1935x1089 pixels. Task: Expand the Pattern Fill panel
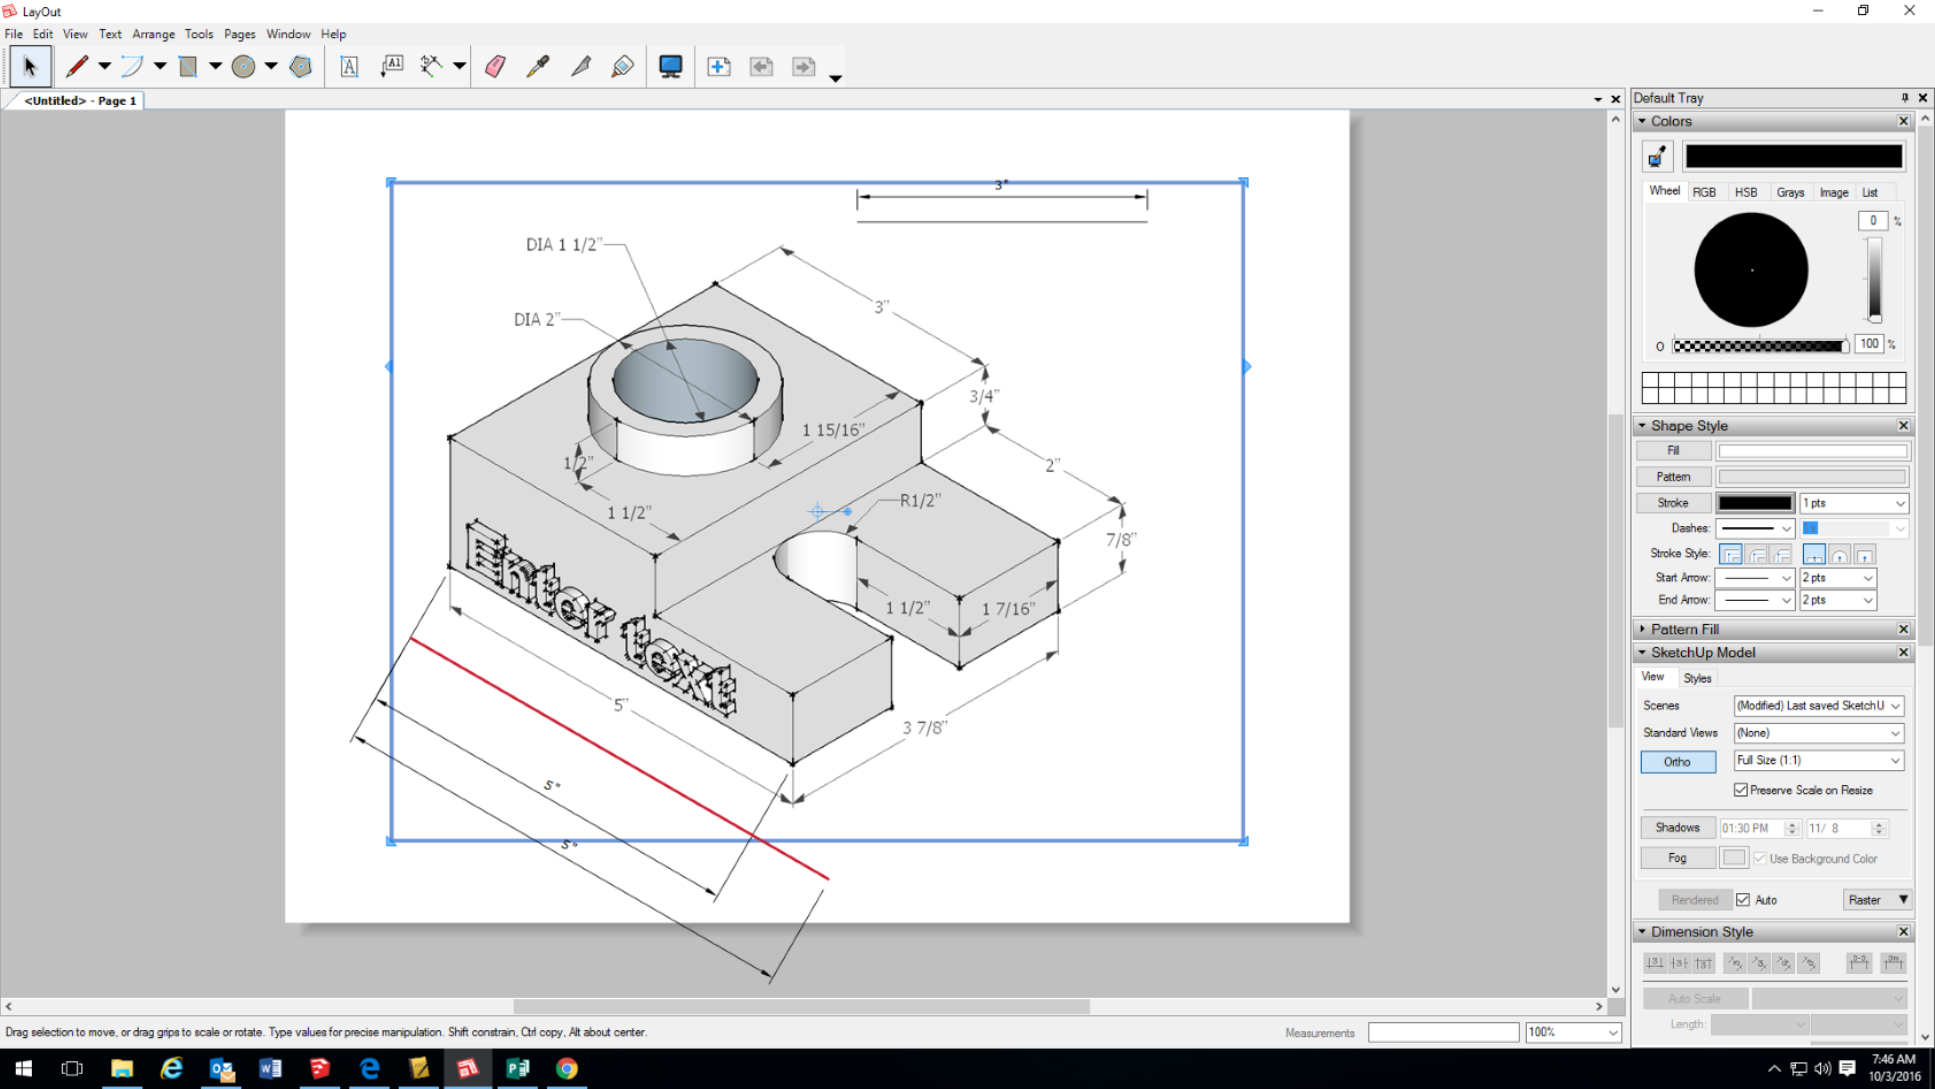point(1685,629)
